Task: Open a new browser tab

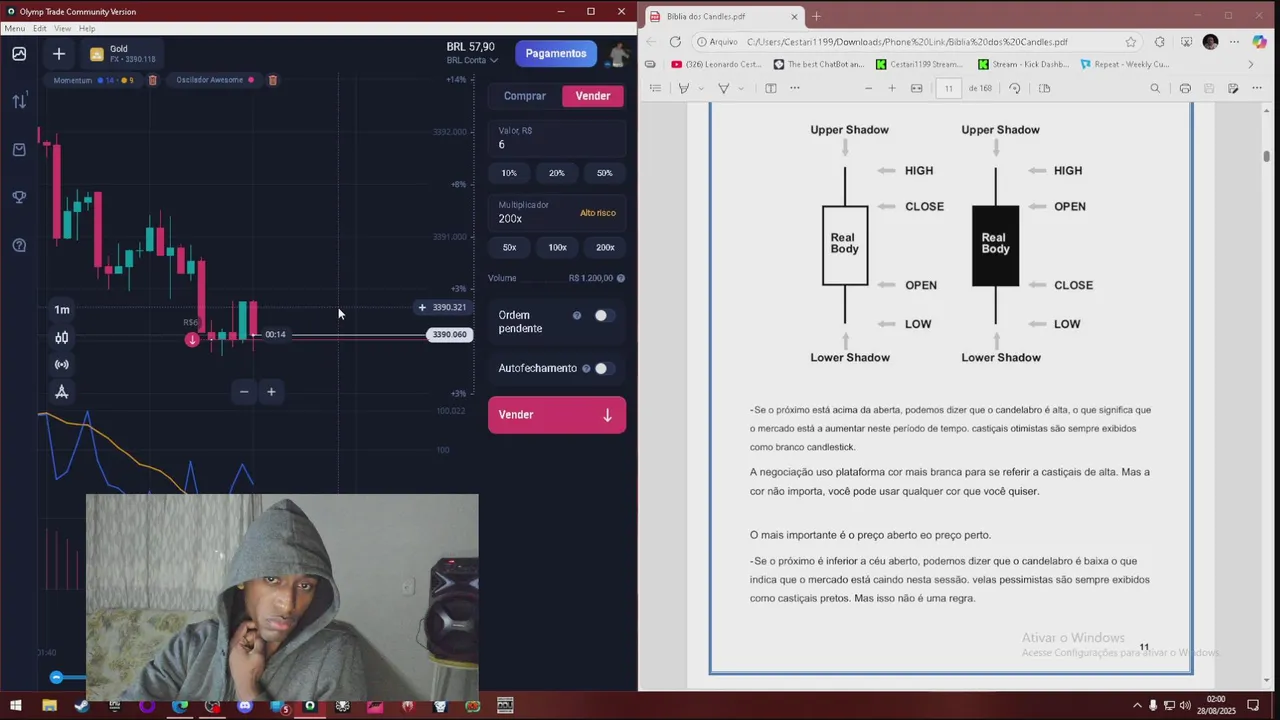Action: pos(816,16)
